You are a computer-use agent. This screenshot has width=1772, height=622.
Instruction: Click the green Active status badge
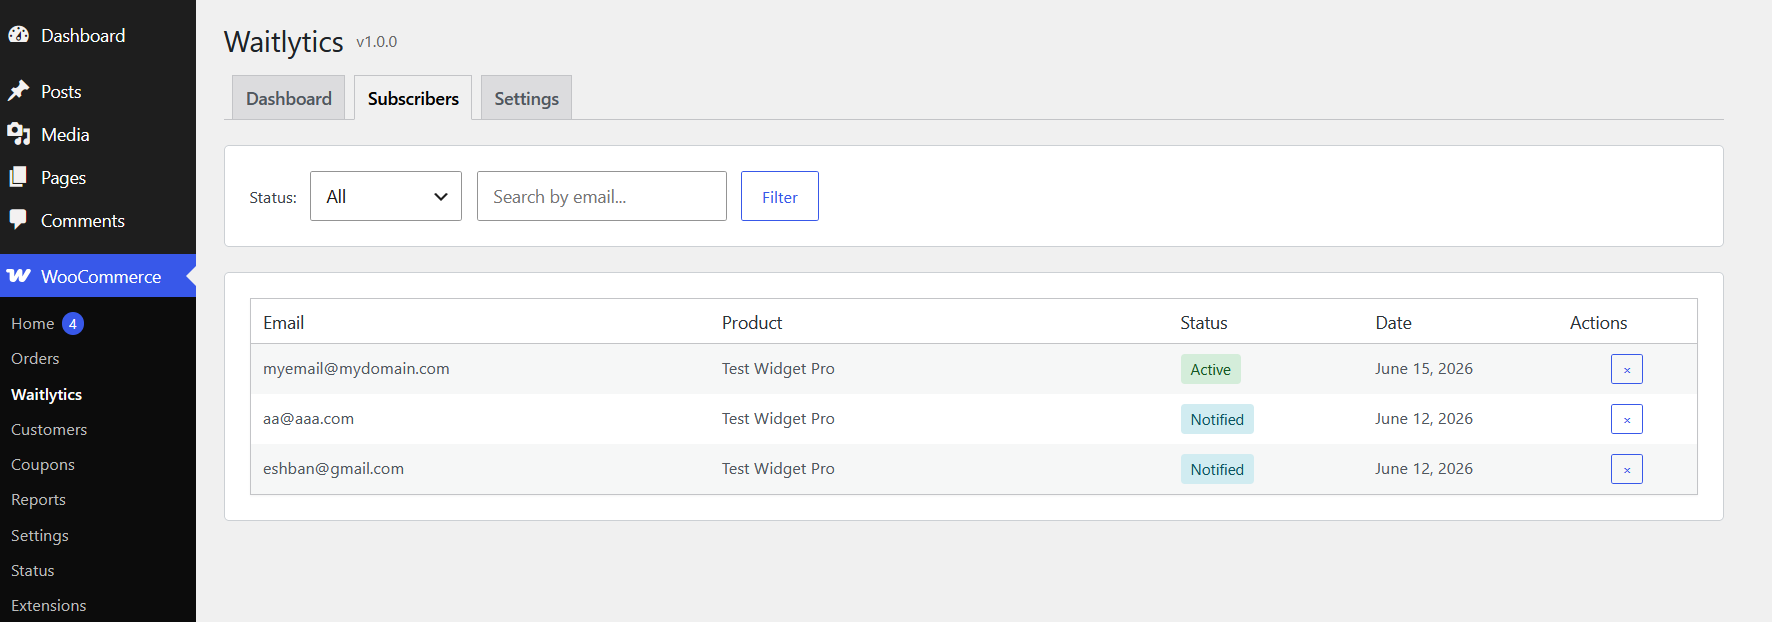(x=1210, y=369)
